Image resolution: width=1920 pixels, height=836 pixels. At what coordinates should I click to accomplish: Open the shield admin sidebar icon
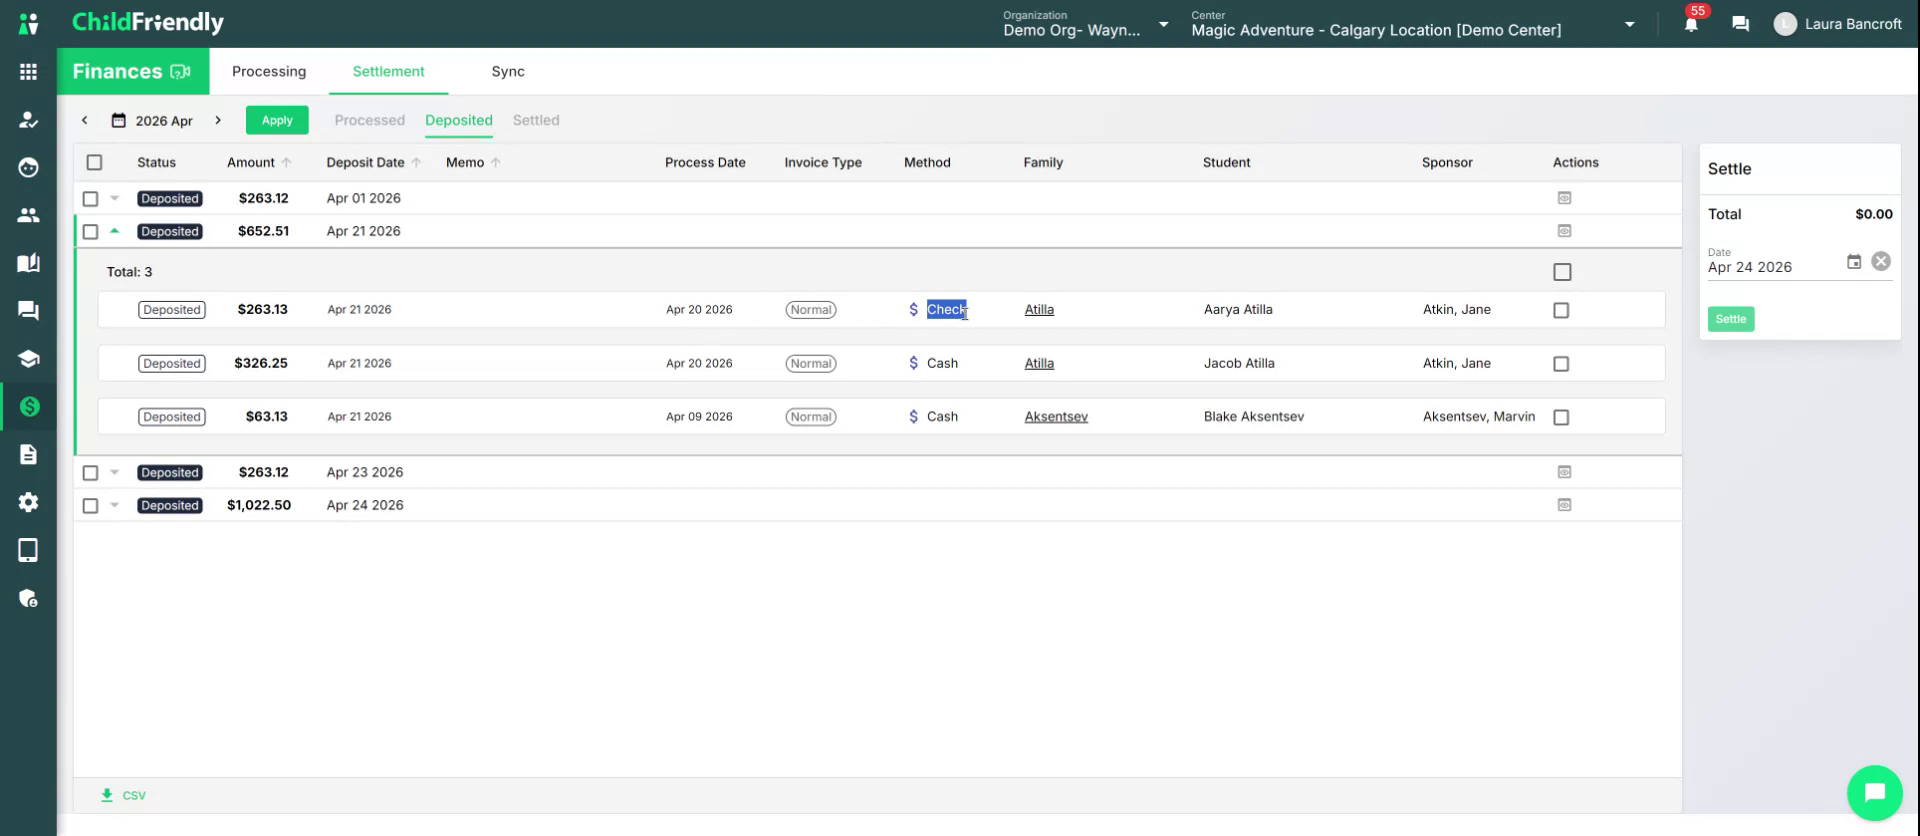28,598
